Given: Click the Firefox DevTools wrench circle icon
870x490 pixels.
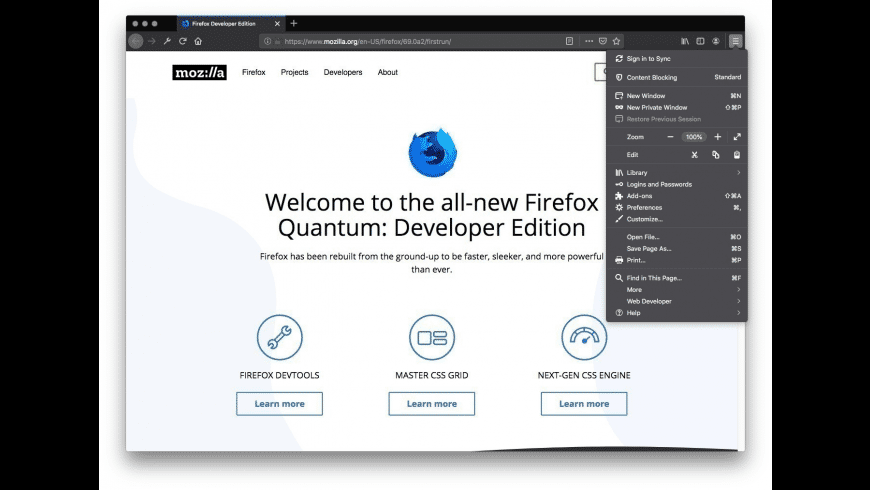Looking at the screenshot, I should tap(280, 337).
